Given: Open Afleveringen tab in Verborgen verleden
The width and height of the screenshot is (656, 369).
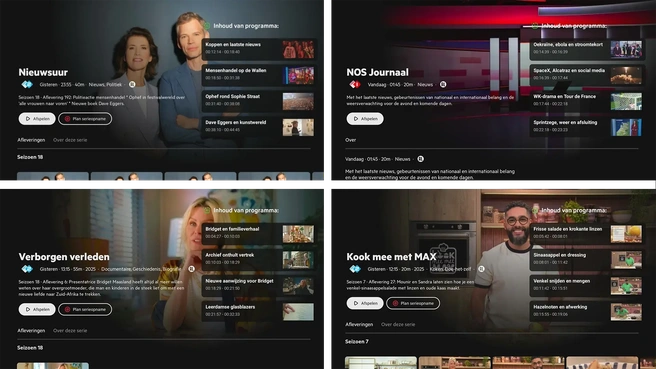Looking at the screenshot, I should [x=31, y=331].
